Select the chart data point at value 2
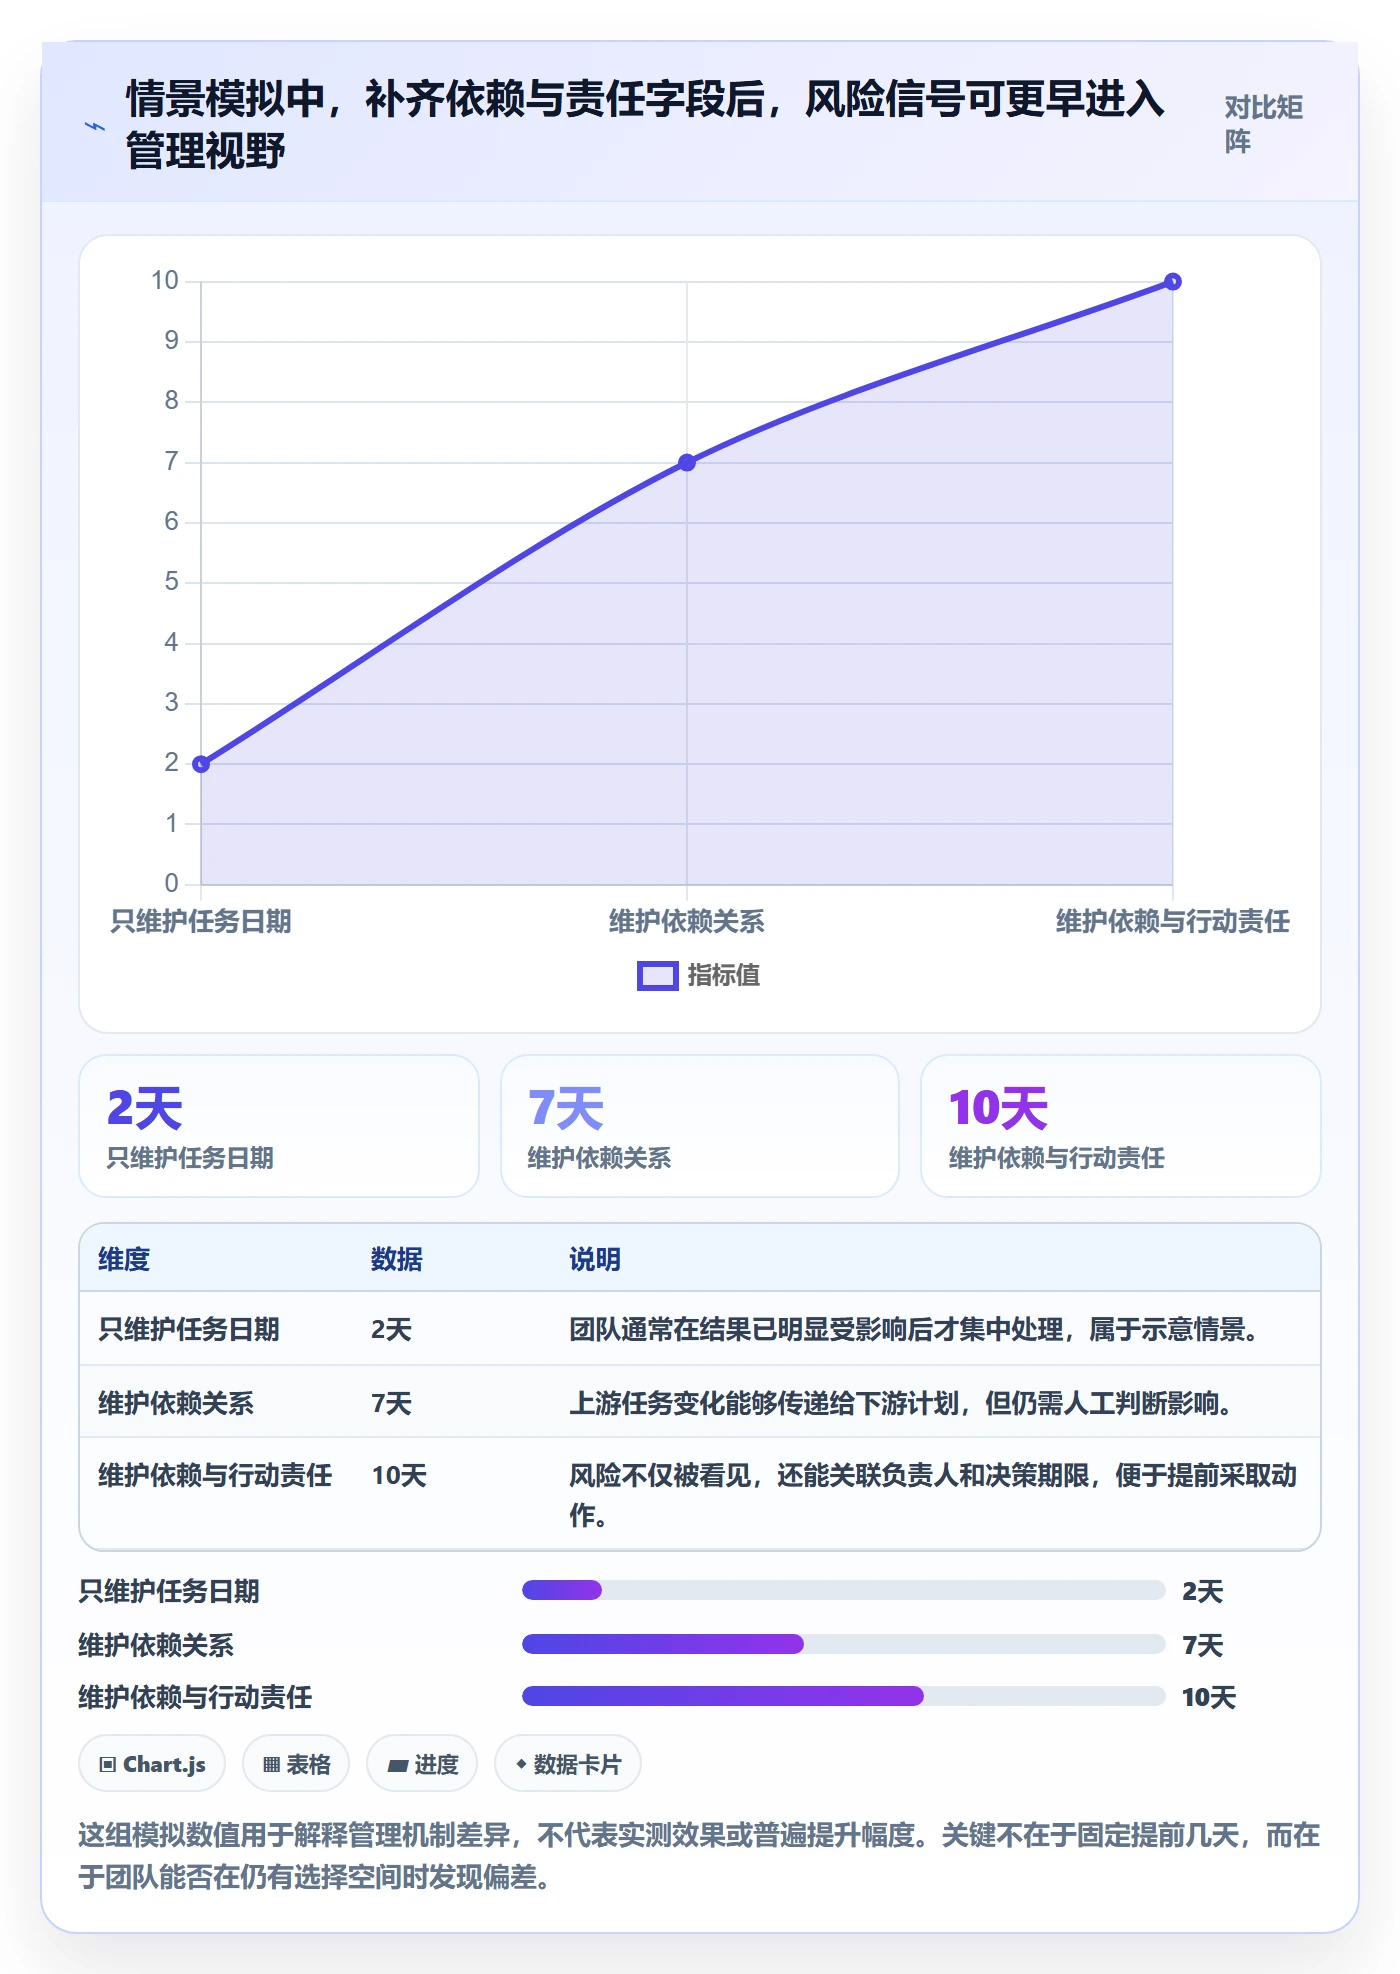 click(201, 764)
